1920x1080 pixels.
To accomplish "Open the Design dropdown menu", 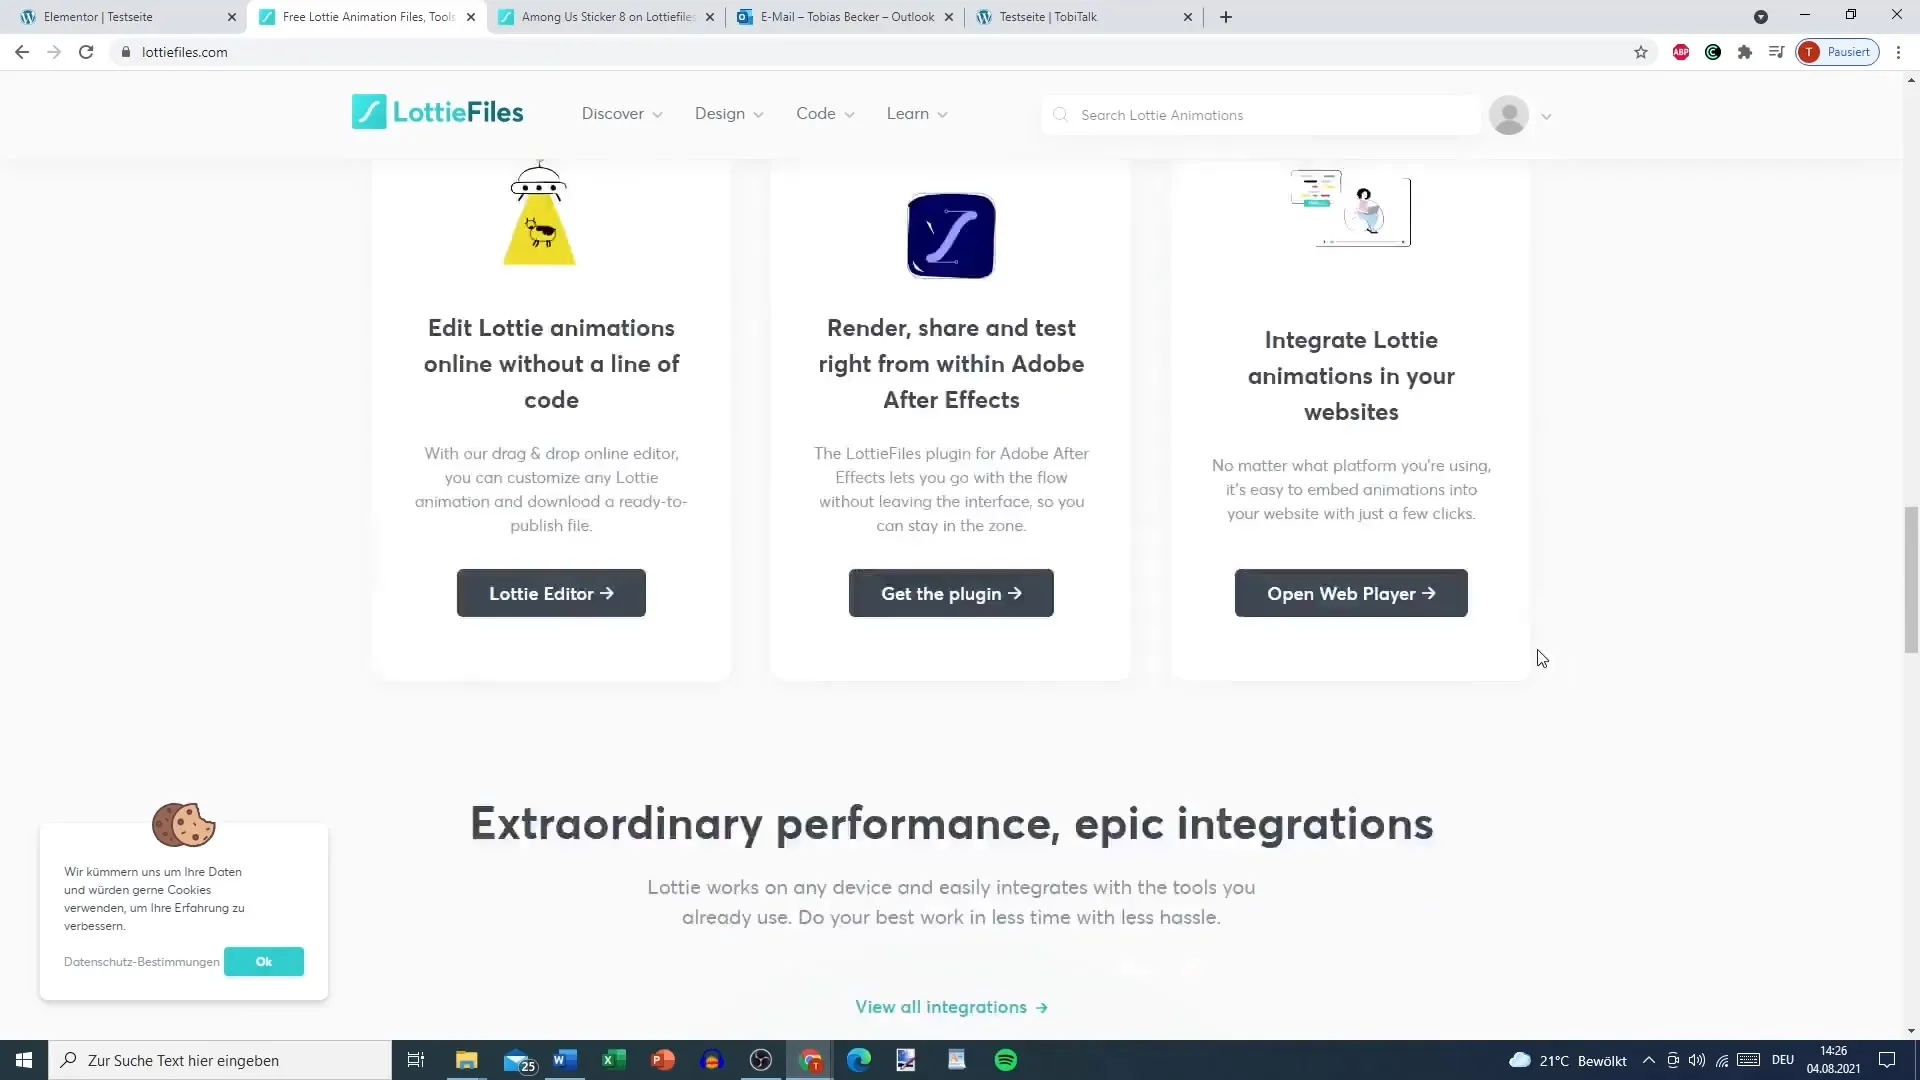I will tap(729, 114).
